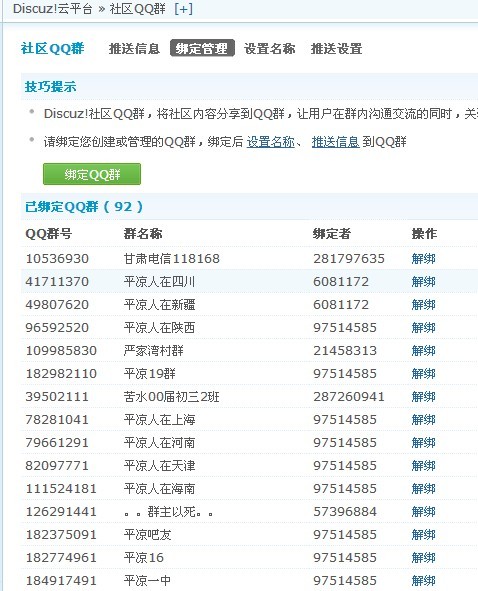Click the green 绑定QQ群 button
478x591 pixels.
point(92,174)
